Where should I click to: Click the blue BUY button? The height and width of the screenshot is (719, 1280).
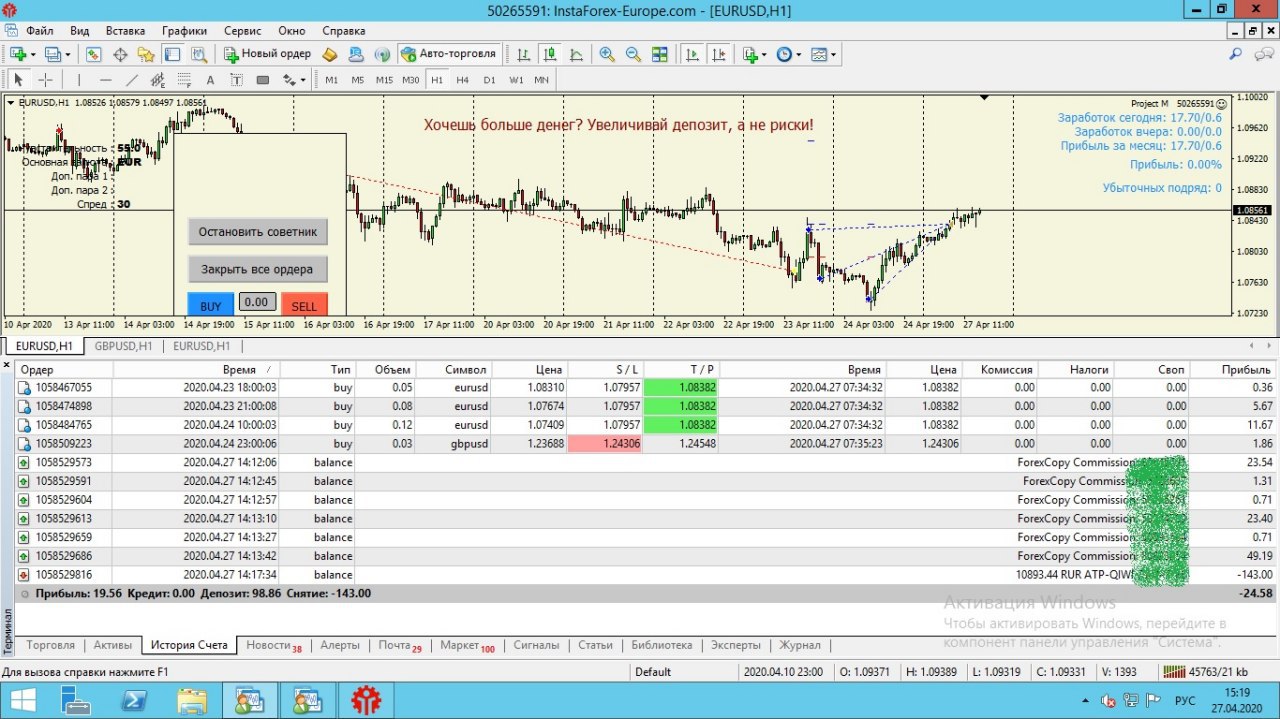(x=211, y=304)
